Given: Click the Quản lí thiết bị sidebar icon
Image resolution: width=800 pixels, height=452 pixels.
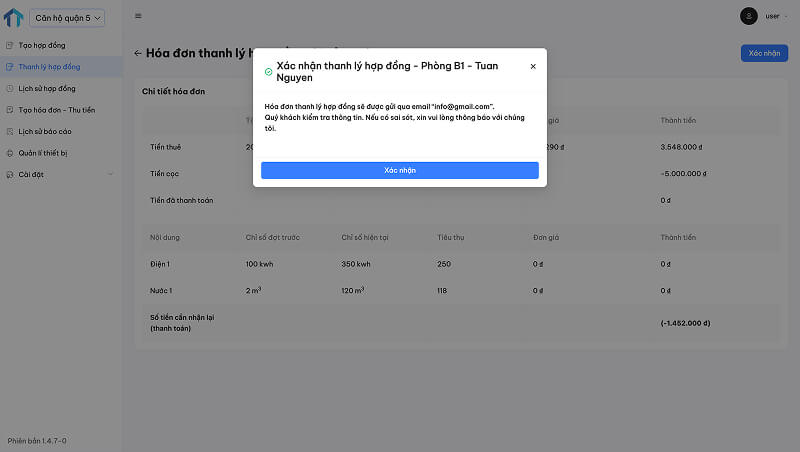Looking at the screenshot, I should point(10,153).
